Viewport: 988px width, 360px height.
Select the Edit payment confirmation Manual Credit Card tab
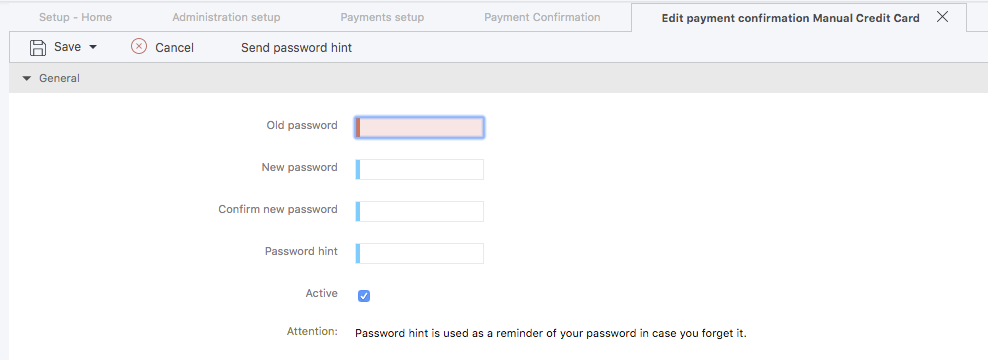[x=790, y=18]
